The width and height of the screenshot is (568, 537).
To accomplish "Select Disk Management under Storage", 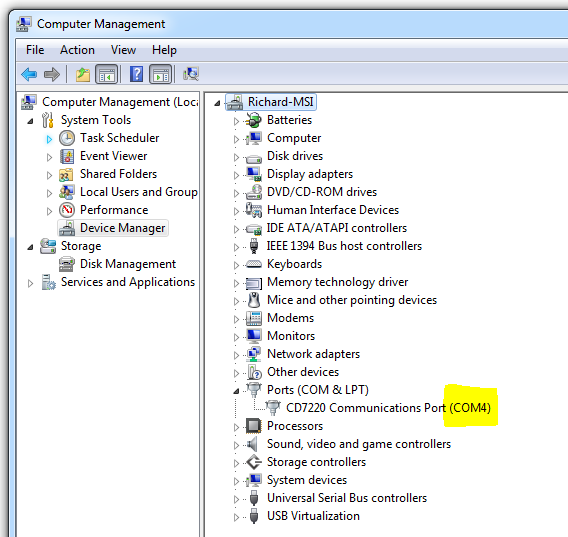I will pyautogui.click(x=128, y=264).
